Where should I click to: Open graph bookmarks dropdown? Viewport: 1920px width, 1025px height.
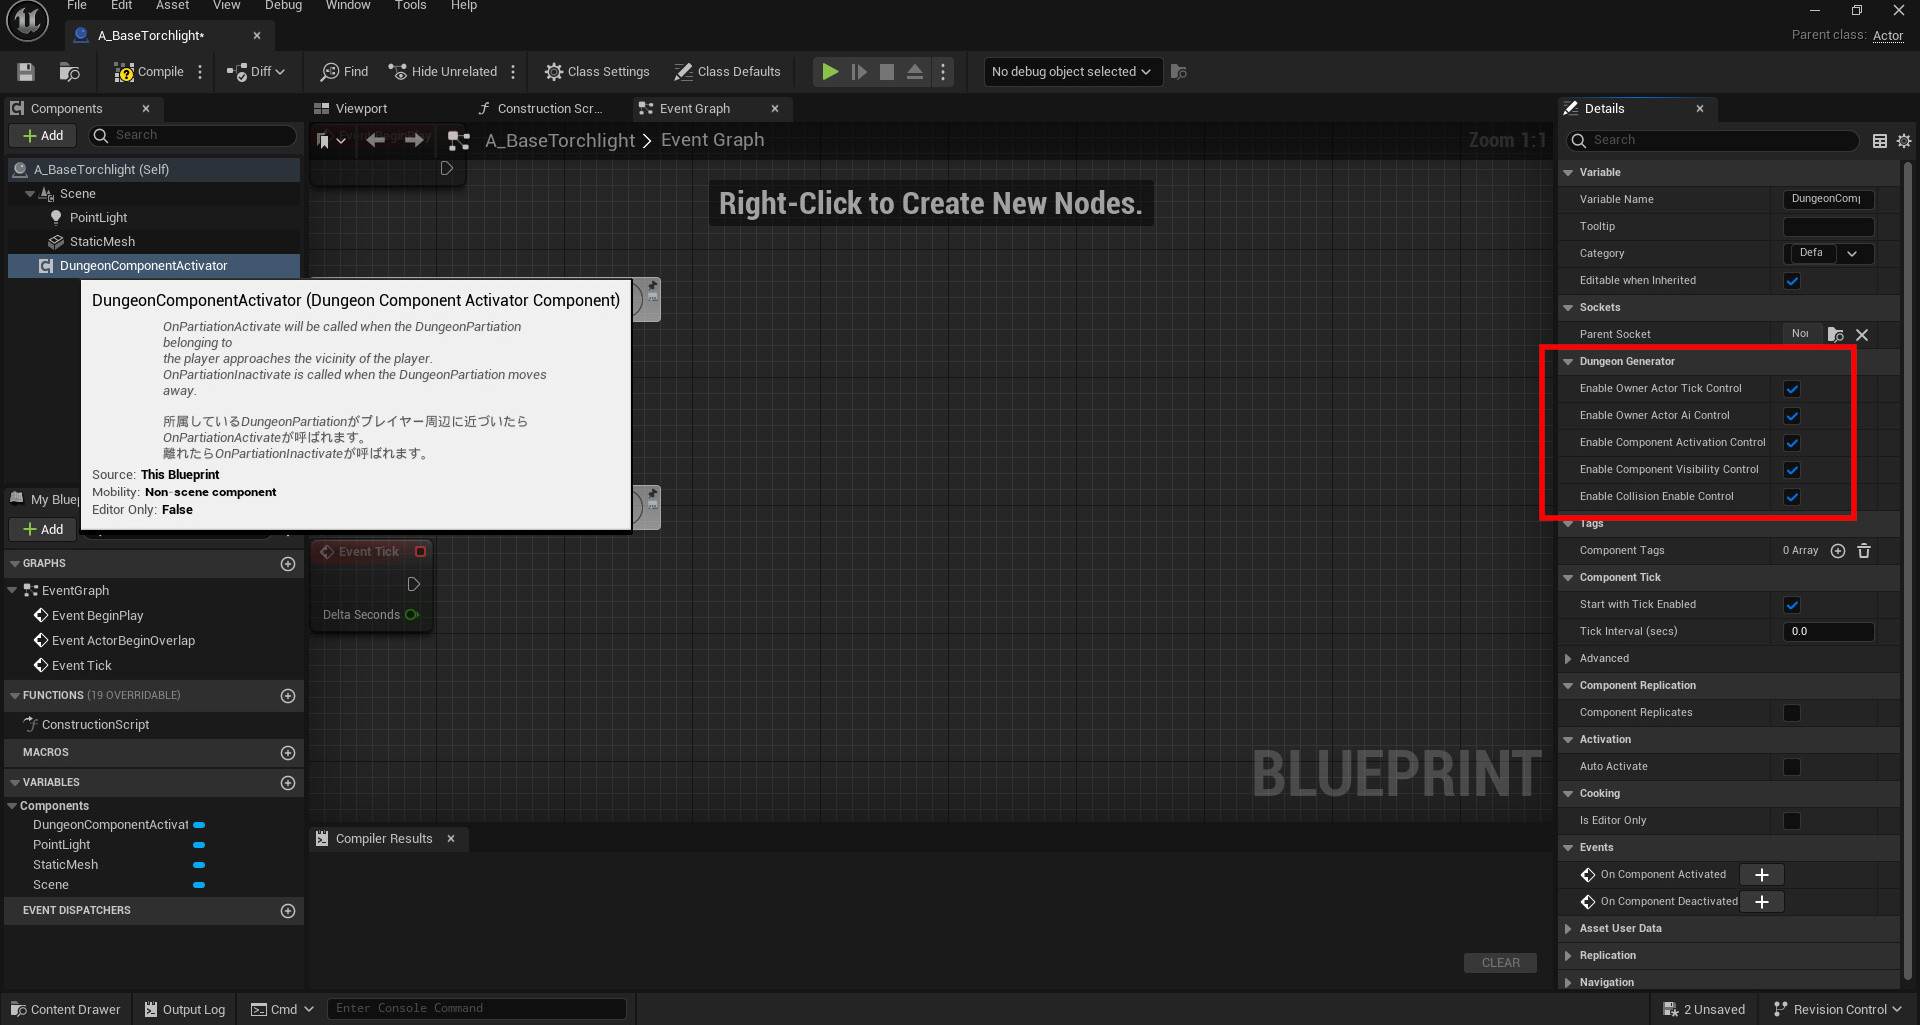click(331, 141)
